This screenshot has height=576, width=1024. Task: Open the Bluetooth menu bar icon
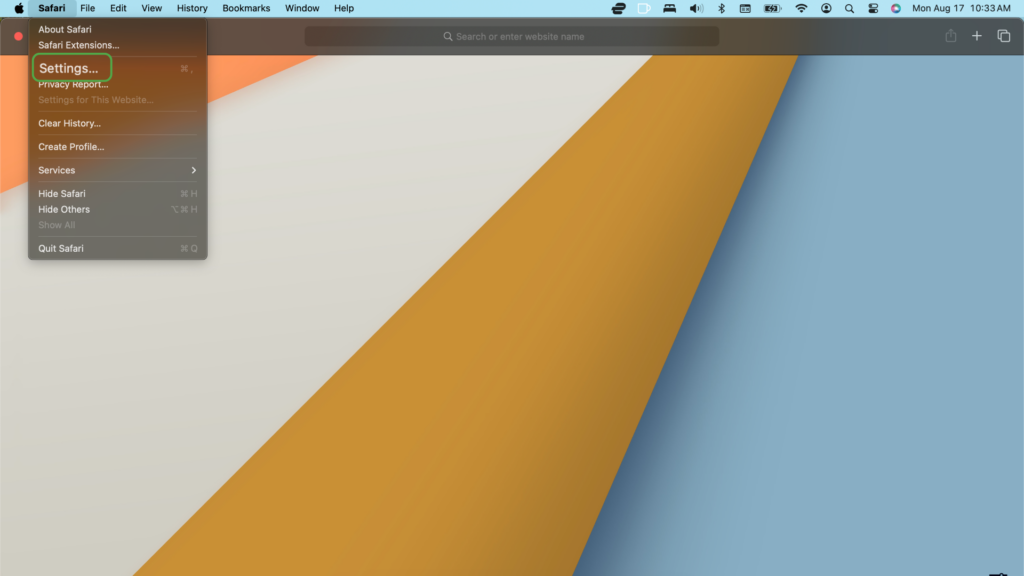pyautogui.click(x=722, y=8)
